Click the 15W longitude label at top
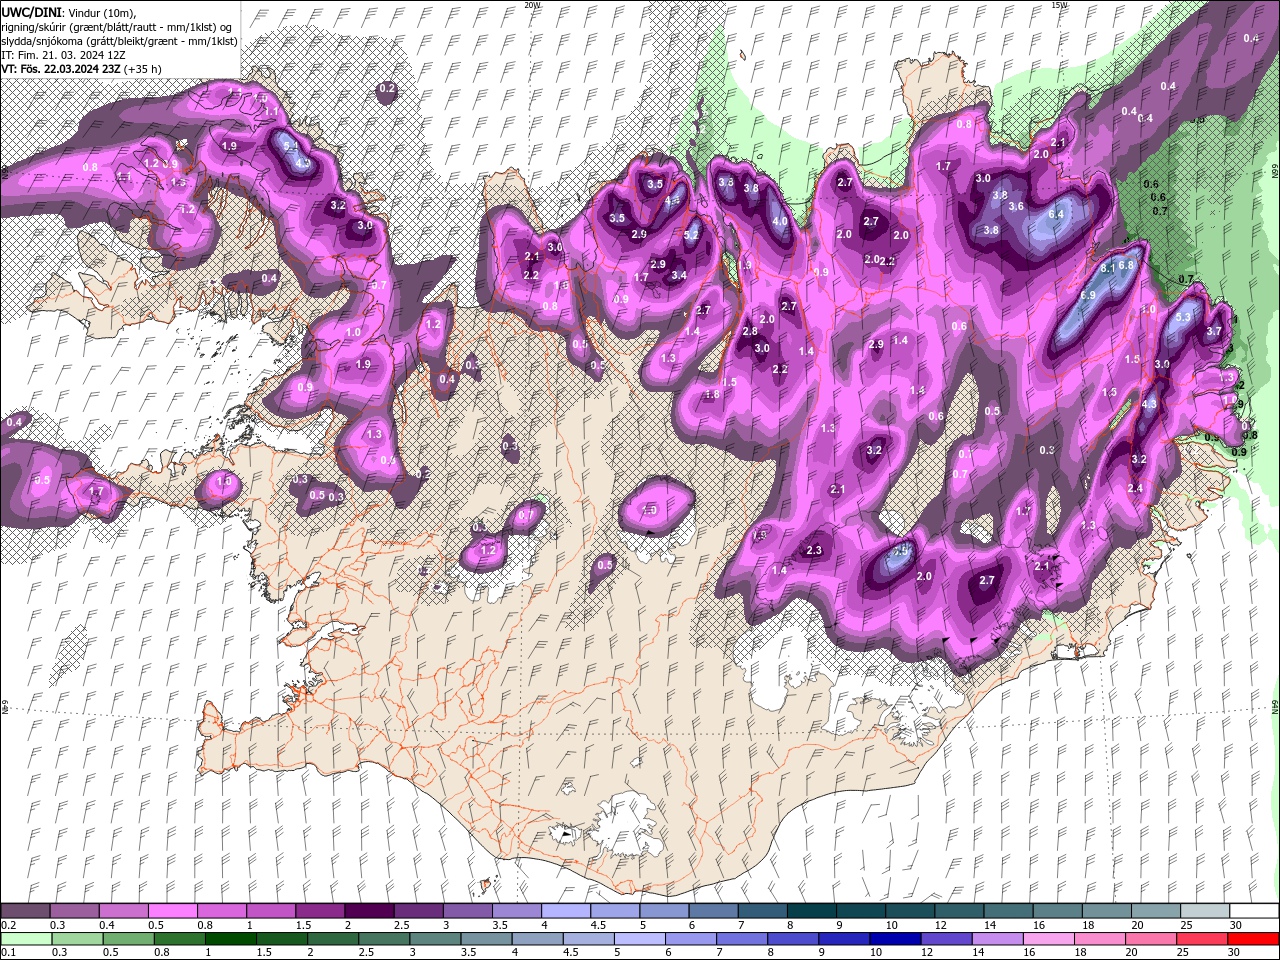The image size is (1280, 960). [1059, 5]
